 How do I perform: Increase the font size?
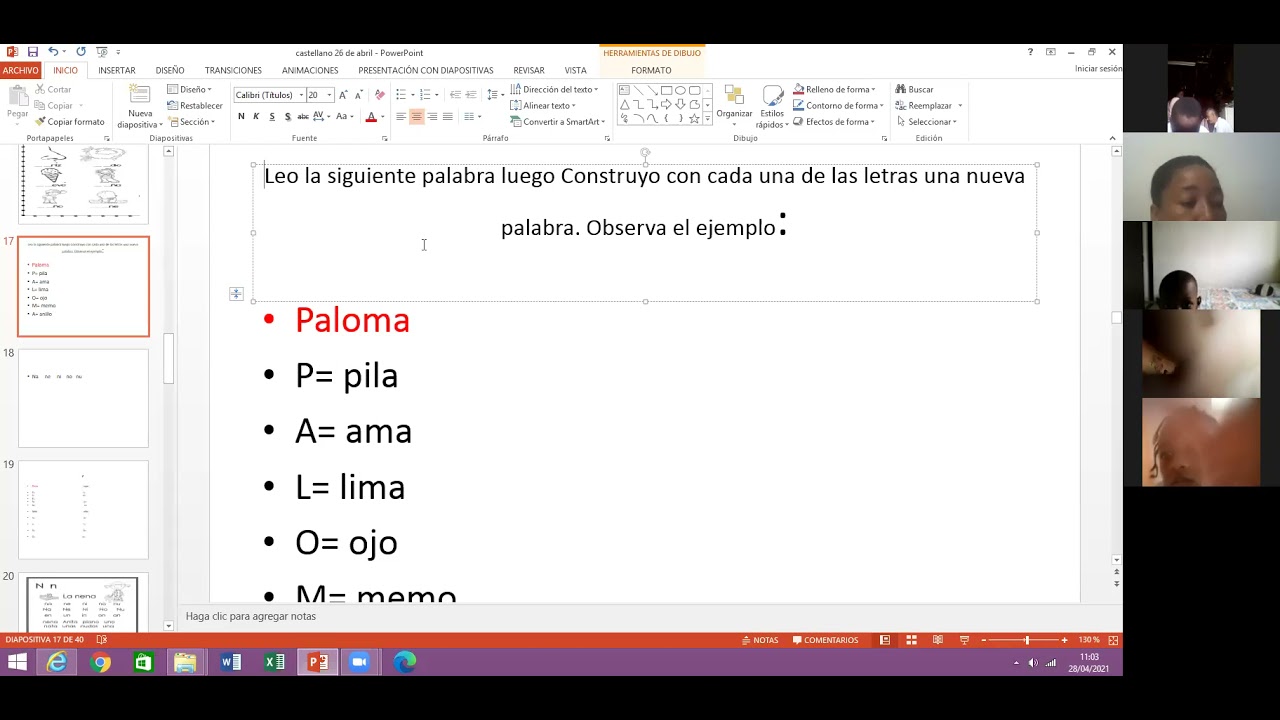[343, 95]
